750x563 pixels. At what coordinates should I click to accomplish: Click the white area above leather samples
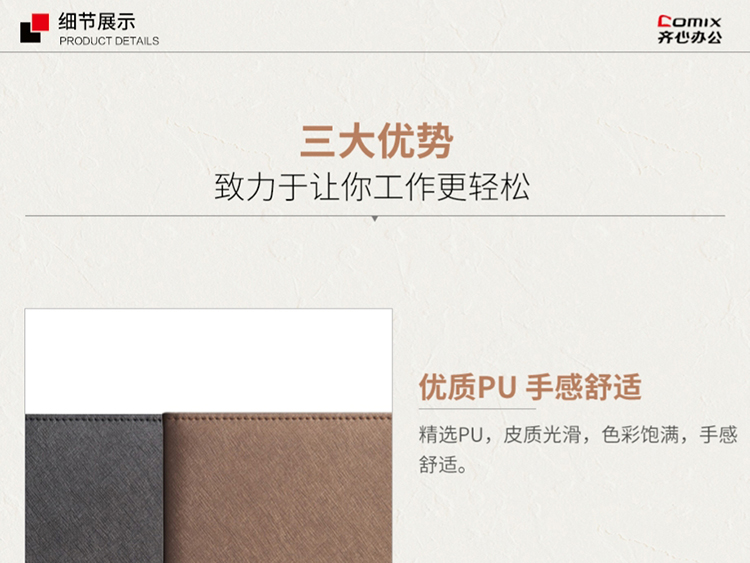coord(209,361)
